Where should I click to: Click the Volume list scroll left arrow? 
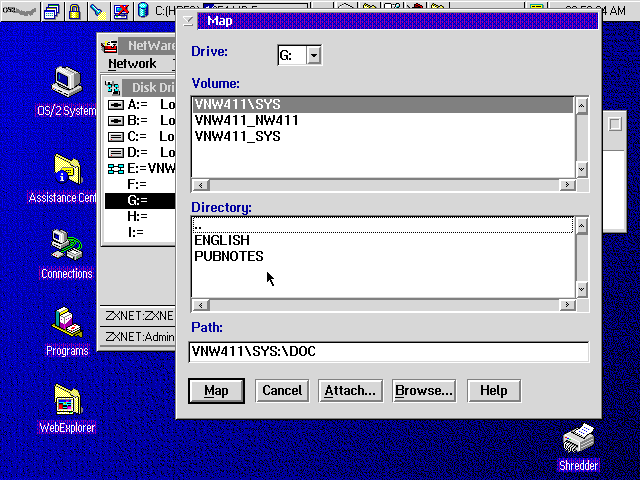click(x=201, y=185)
